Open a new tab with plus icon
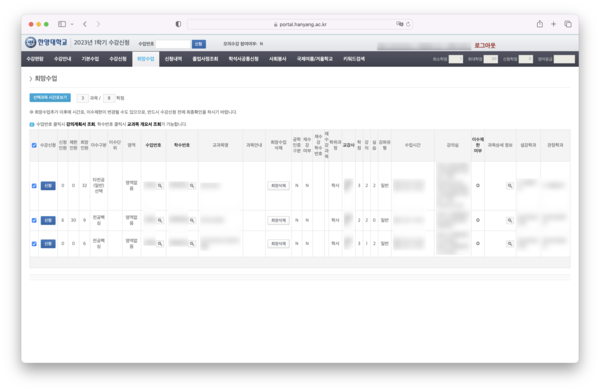The height and width of the screenshot is (391, 600). point(553,24)
